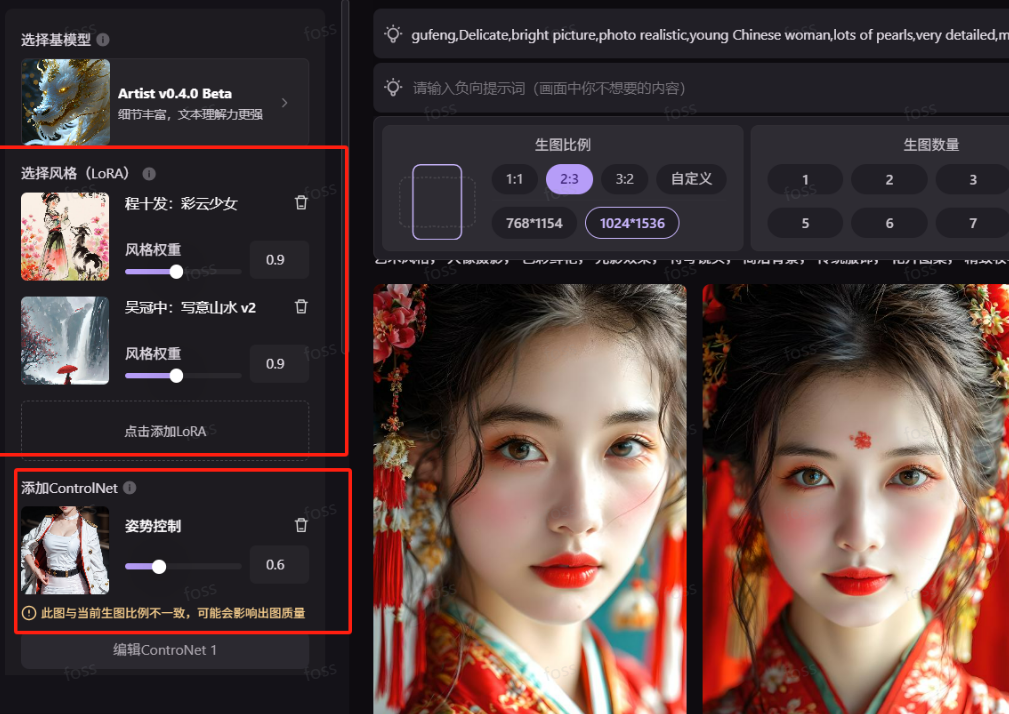The image size is (1009, 714).
Task: Delete the 吴冠中：写意山水 v2 LoRA
Action: (301, 307)
